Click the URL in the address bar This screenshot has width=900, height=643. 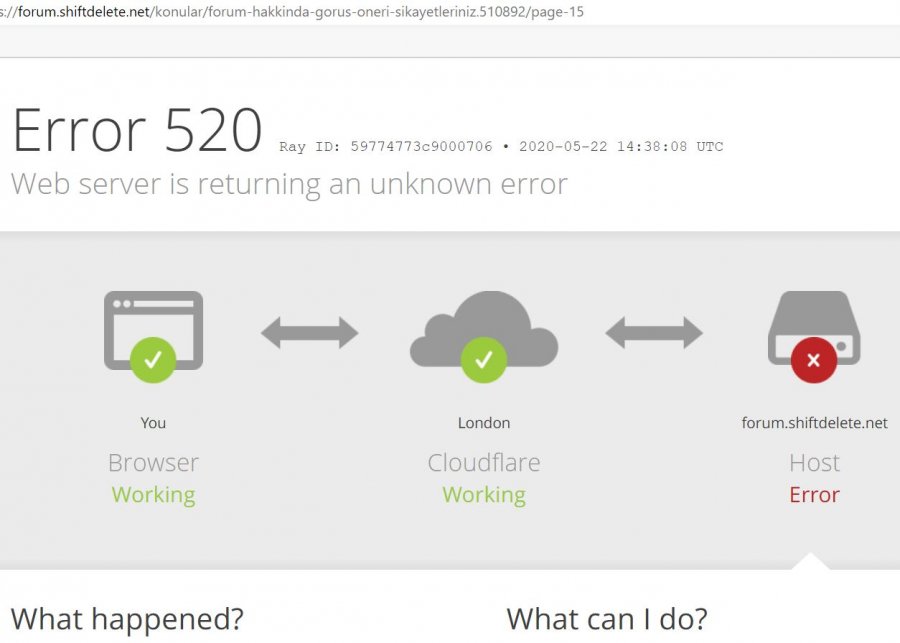[292, 11]
